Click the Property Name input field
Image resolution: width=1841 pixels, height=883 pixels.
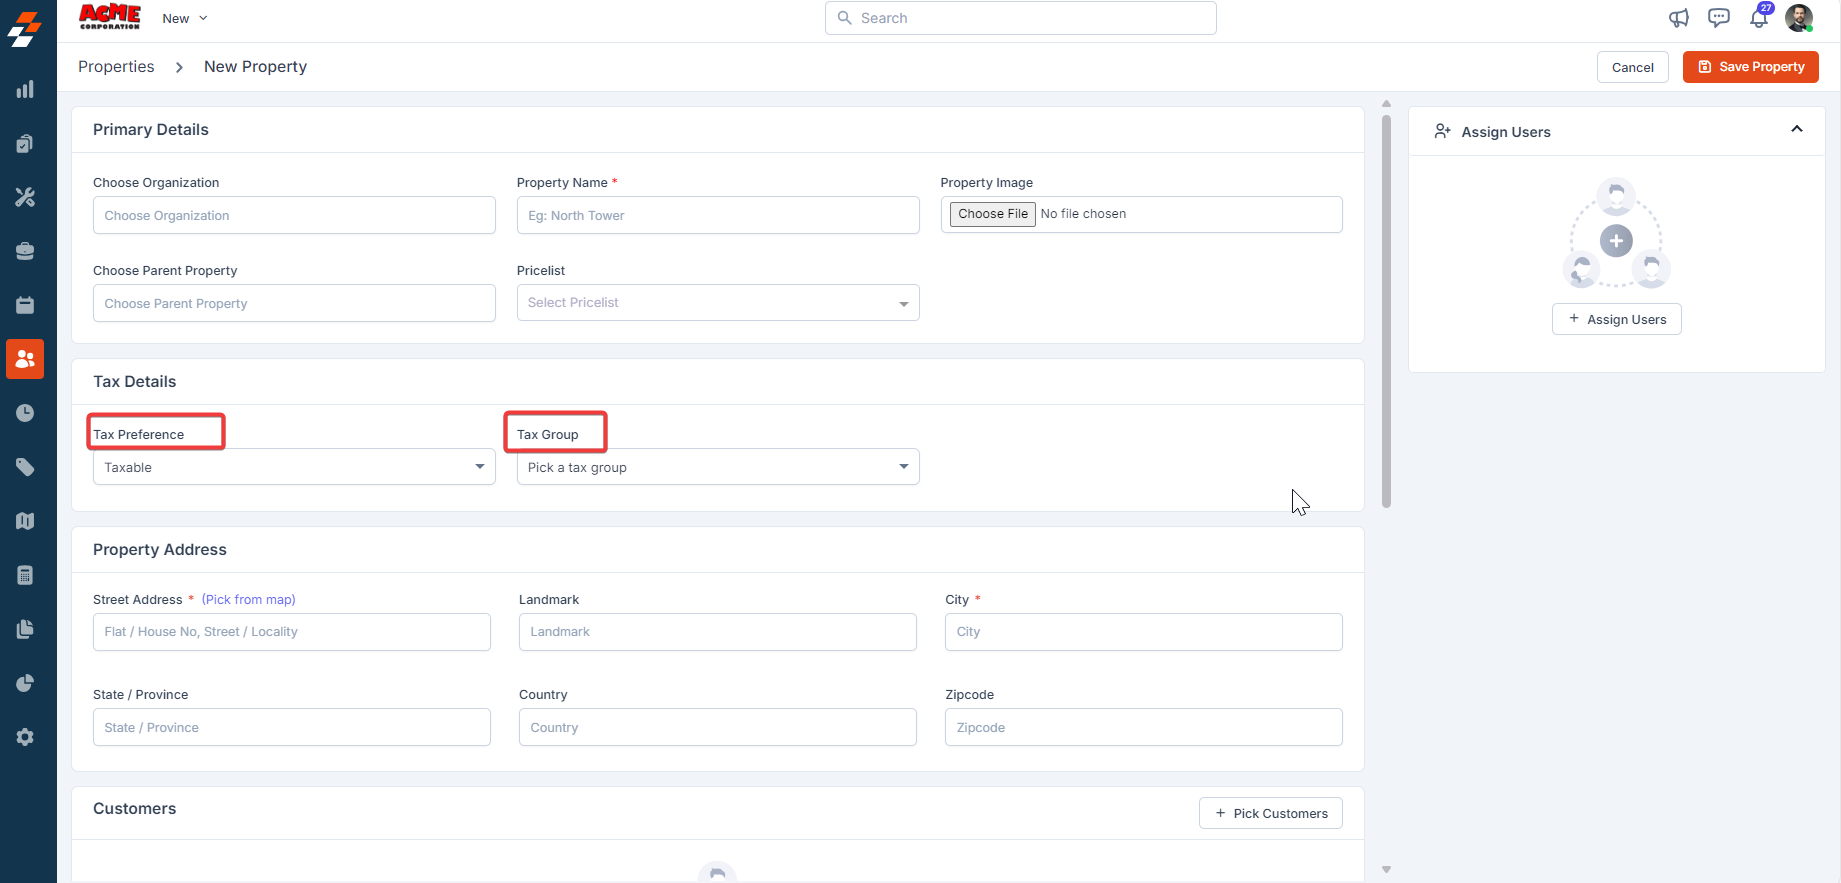tap(718, 215)
